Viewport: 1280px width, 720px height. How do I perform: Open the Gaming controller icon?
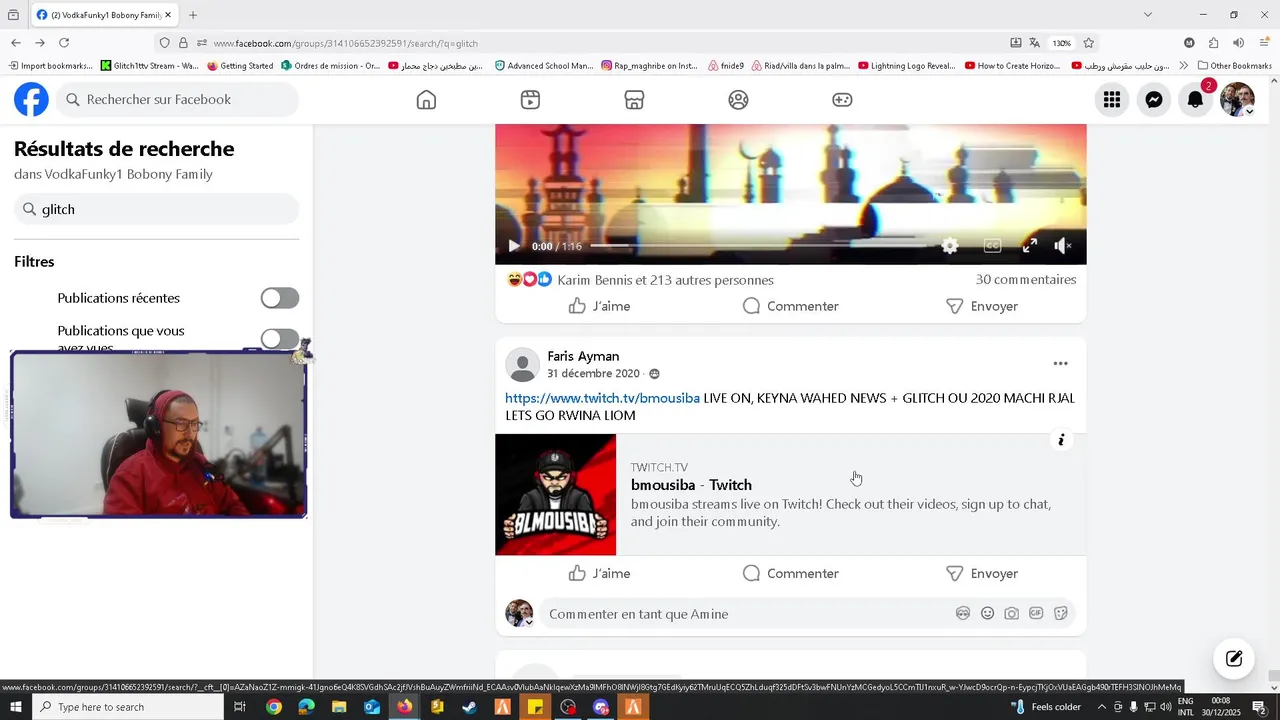tap(843, 100)
